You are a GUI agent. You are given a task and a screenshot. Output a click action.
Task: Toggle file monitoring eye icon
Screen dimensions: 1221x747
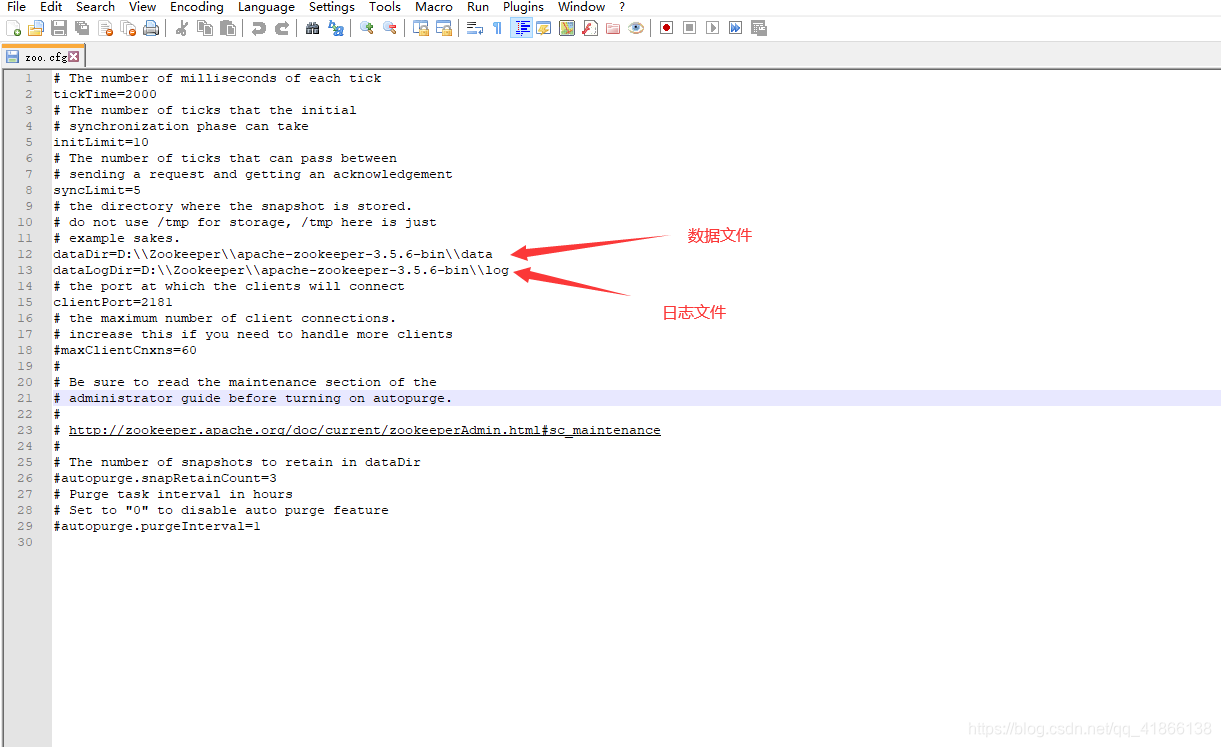pos(636,28)
